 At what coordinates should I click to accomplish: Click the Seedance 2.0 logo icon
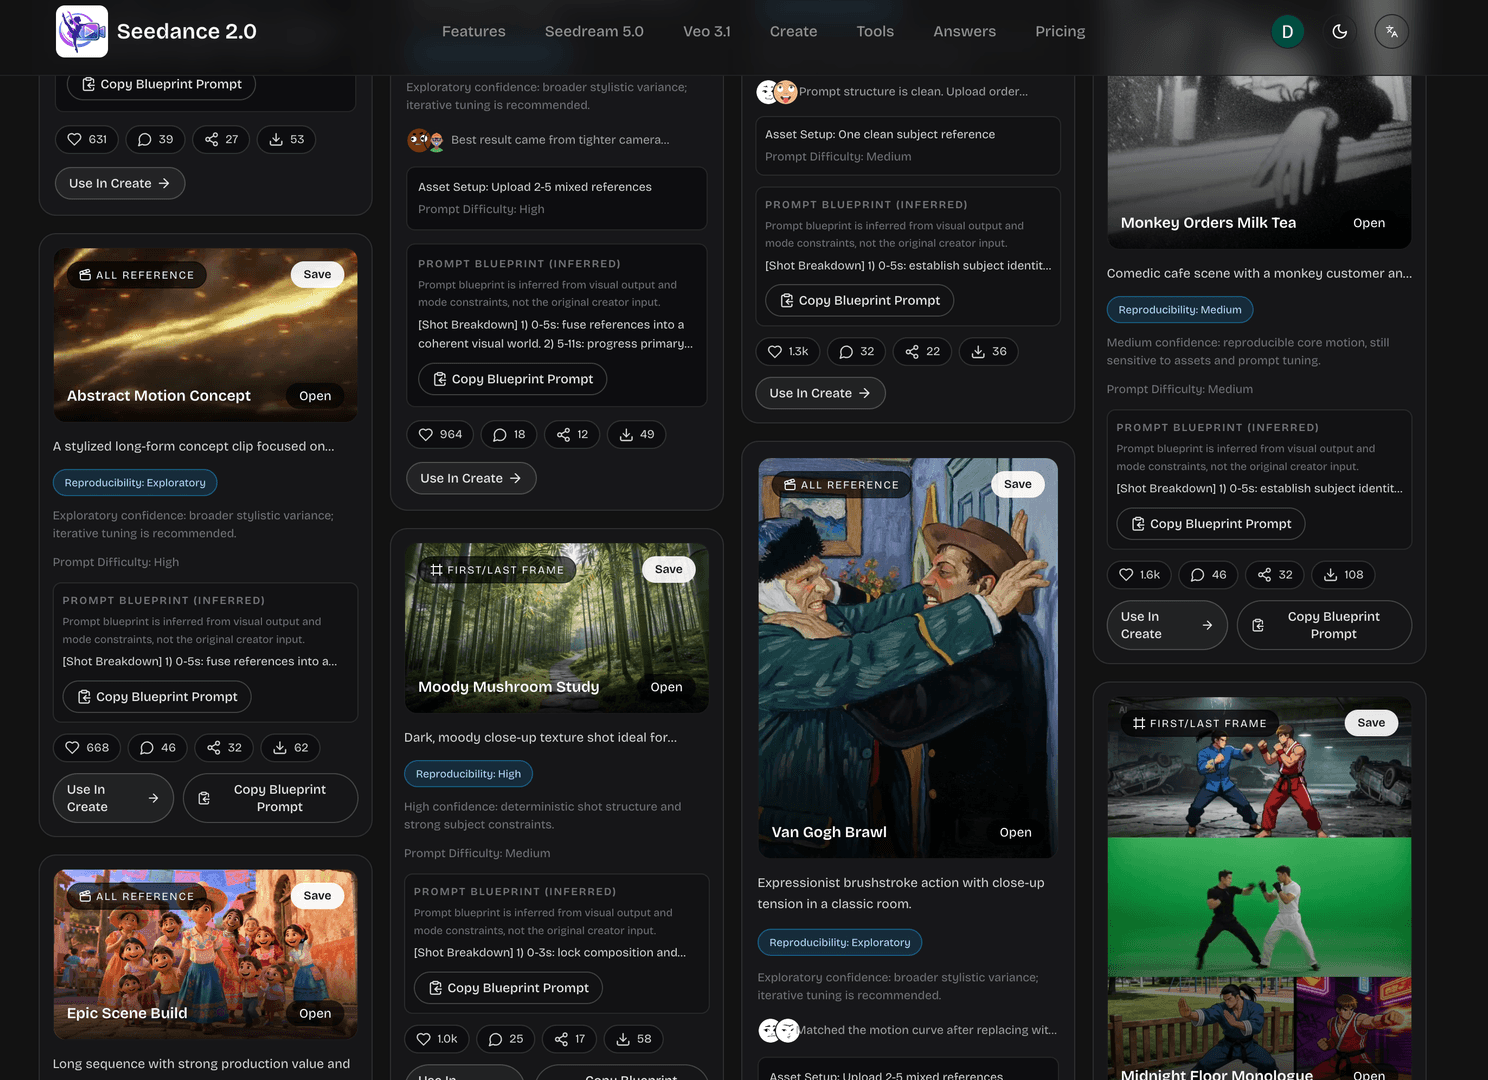click(x=82, y=31)
